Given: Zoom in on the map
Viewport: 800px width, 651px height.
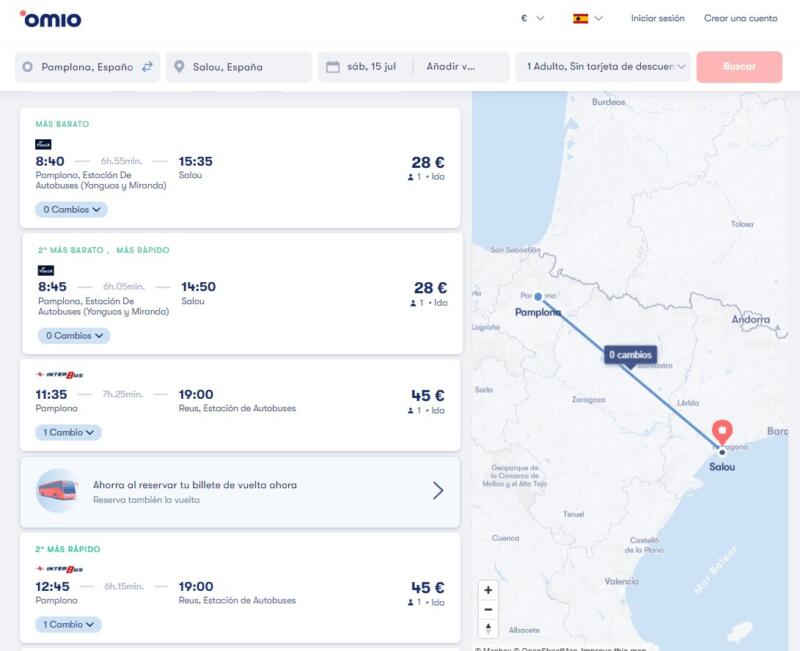Looking at the screenshot, I should click(x=488, y=590).
